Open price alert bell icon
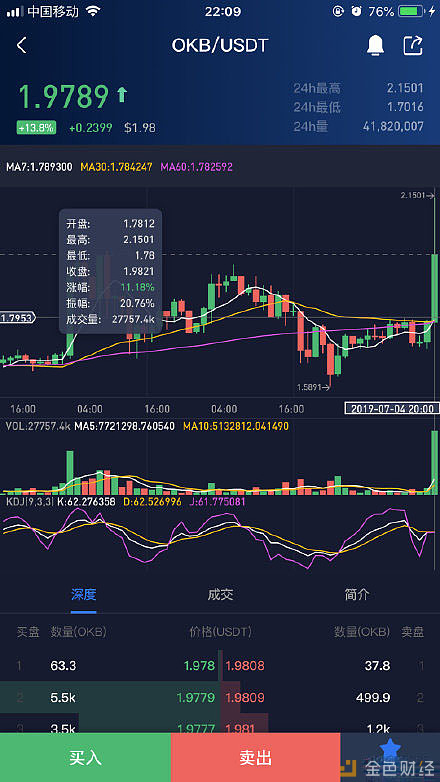The image size is (440, 782). pos(375,45)
